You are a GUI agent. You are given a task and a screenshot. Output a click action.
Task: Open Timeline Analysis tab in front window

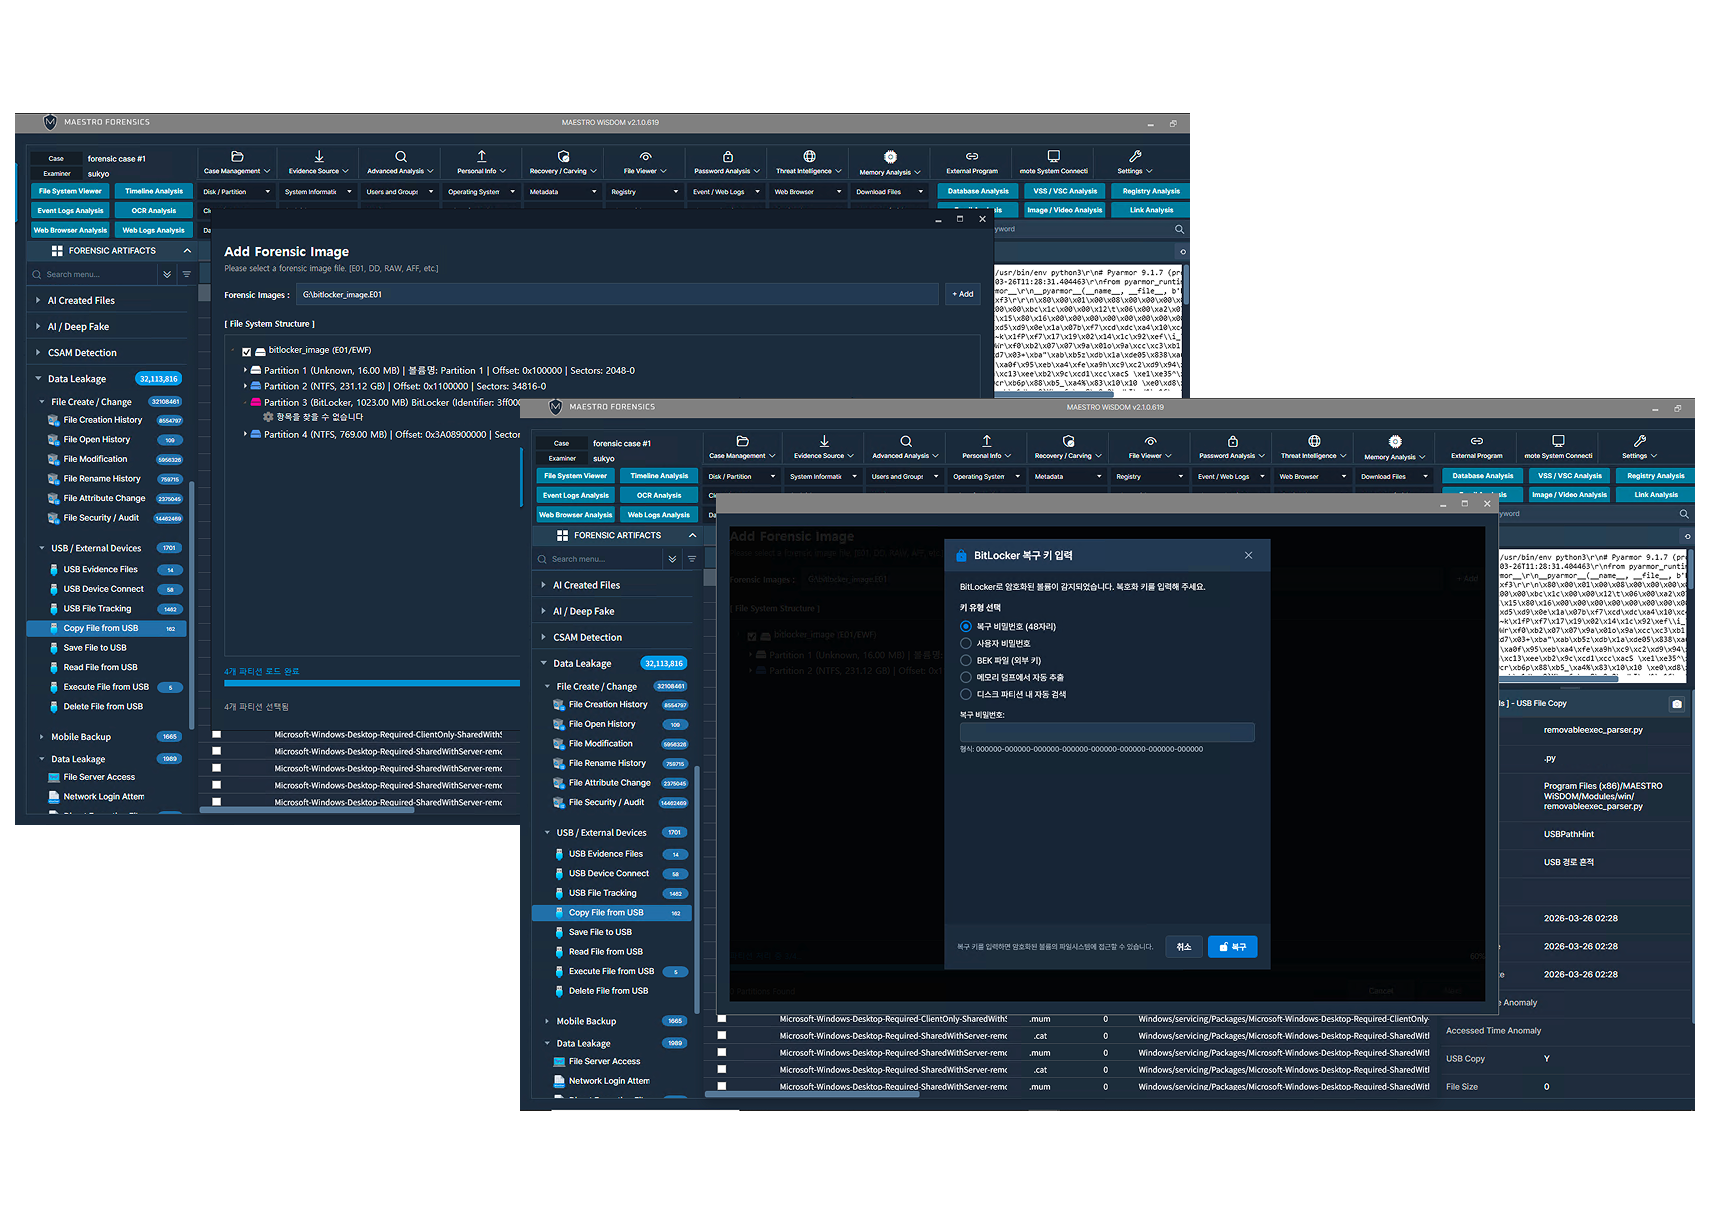point(659,476)
